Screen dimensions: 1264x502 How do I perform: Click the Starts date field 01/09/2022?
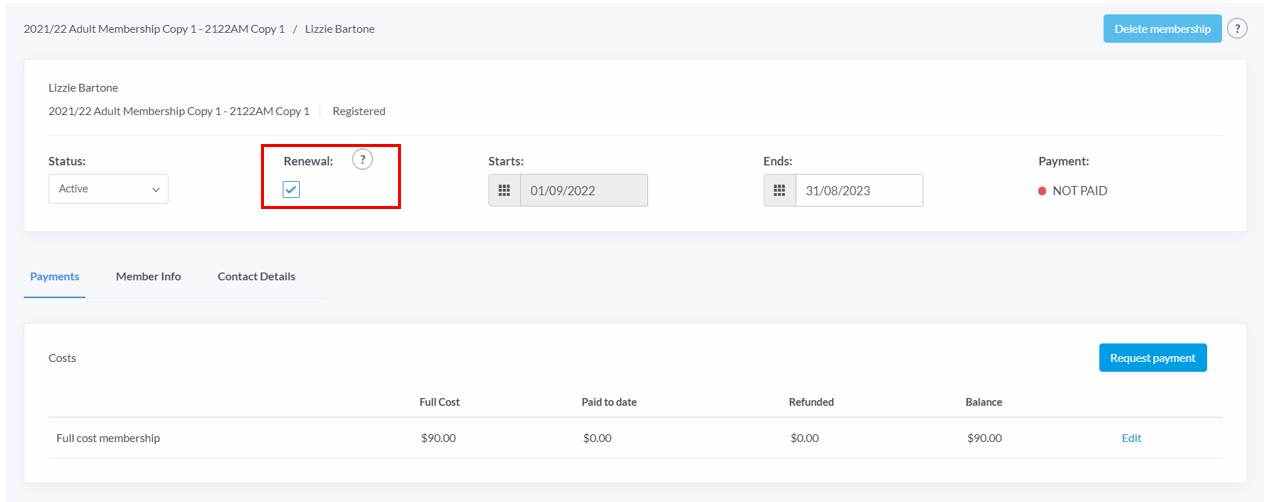584,190
